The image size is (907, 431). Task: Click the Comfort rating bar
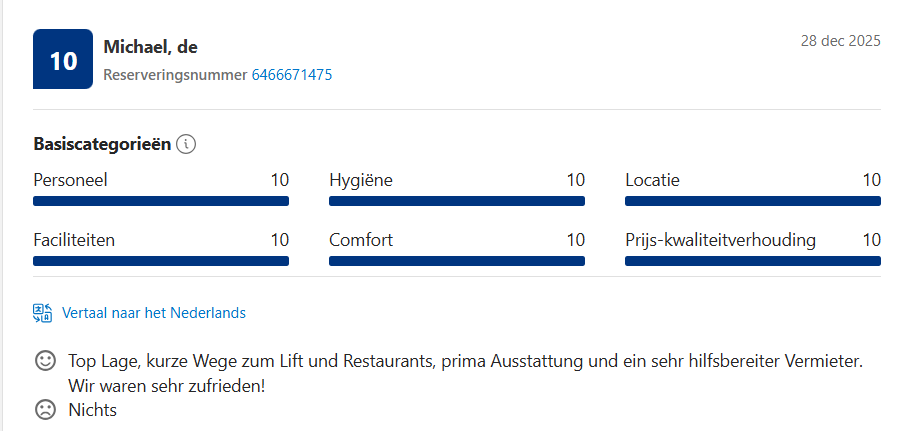tap(457, 261)
